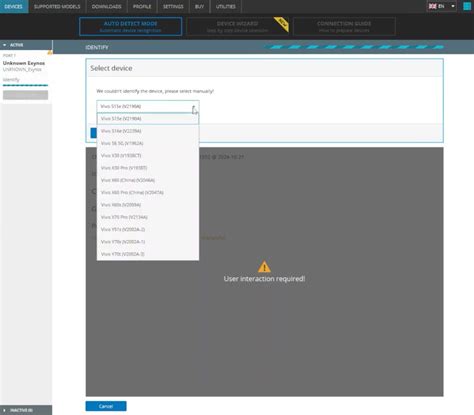Select the Vivo Y70t option
This screenshot has height=415, width=474.
pyautogui.click(x=148, y=254)
